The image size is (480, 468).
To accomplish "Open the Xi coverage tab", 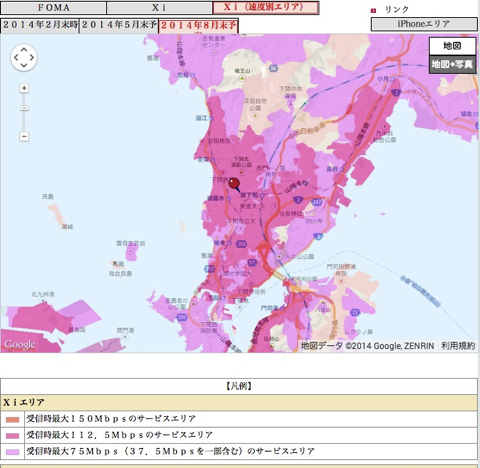I will pos(159,8).
